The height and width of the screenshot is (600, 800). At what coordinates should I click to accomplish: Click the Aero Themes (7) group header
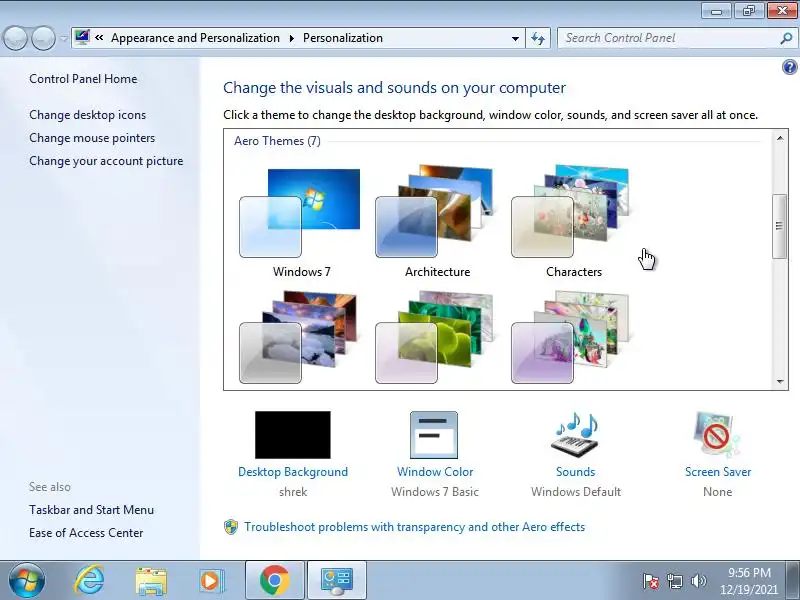[x=277, y=141]
